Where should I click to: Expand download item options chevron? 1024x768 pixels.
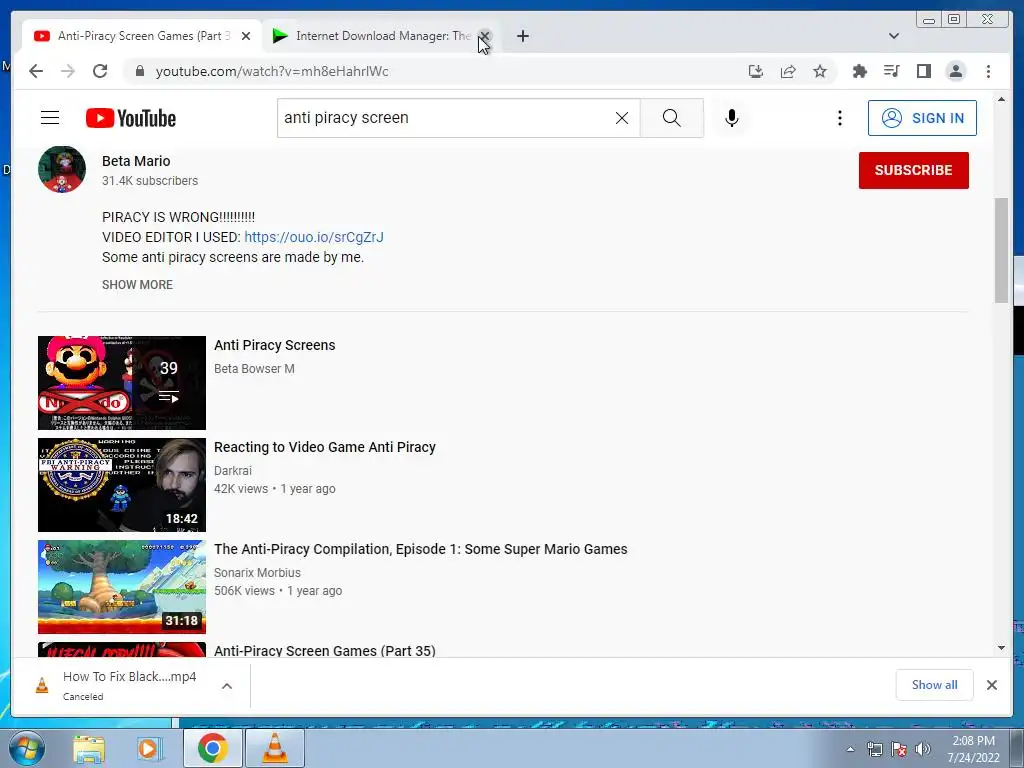[x=227, y=686]
